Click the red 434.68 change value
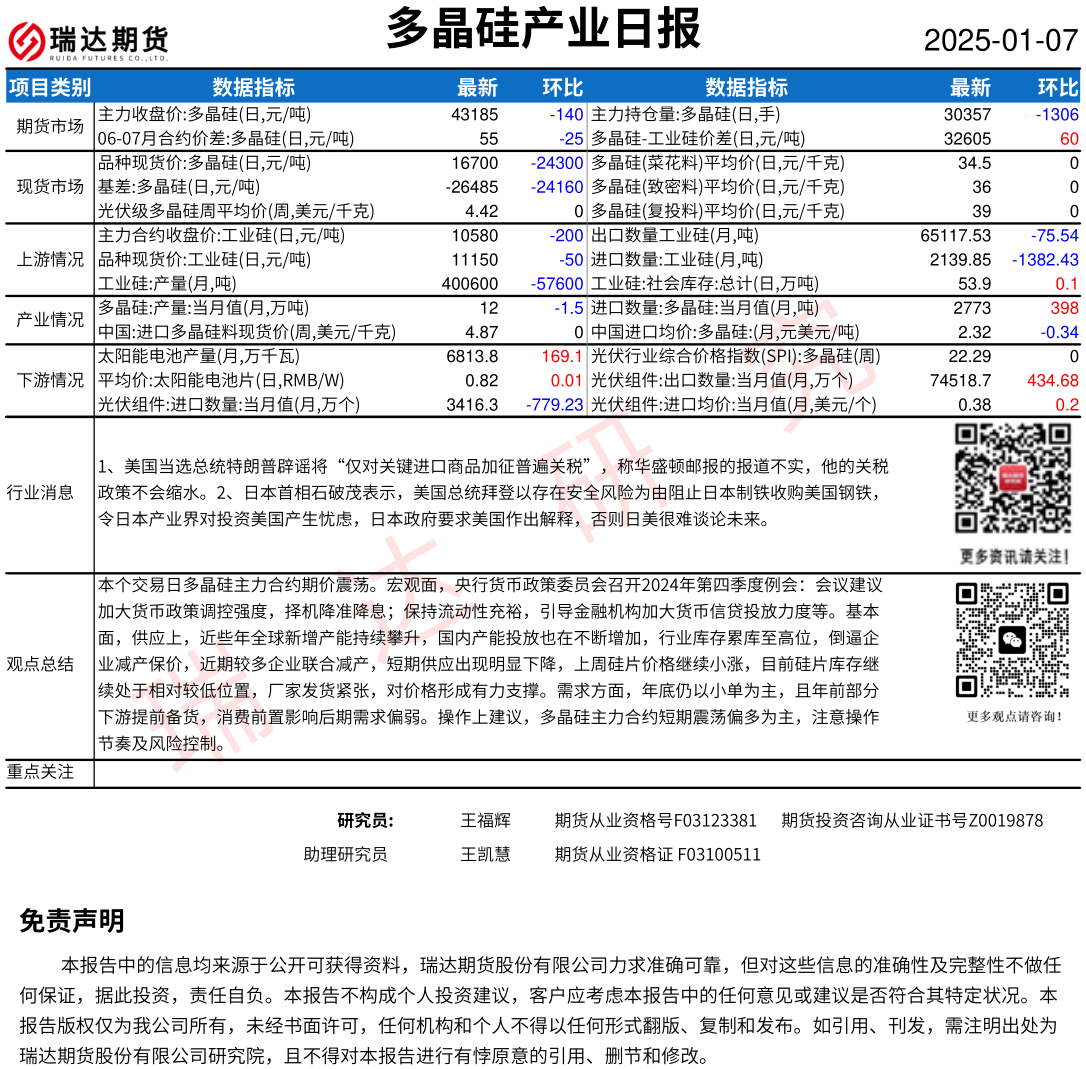This screenshot has height=1069, width=1086. click(1053, 381)
